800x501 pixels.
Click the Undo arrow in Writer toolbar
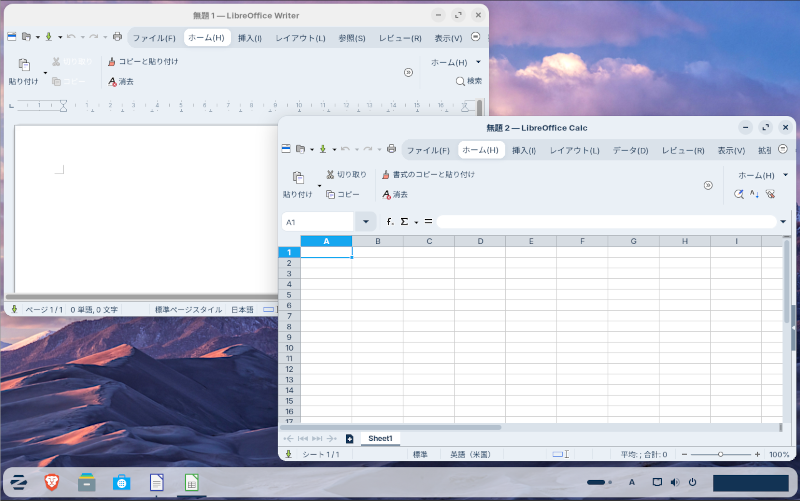pyautogui.click(x=71, y=36)
